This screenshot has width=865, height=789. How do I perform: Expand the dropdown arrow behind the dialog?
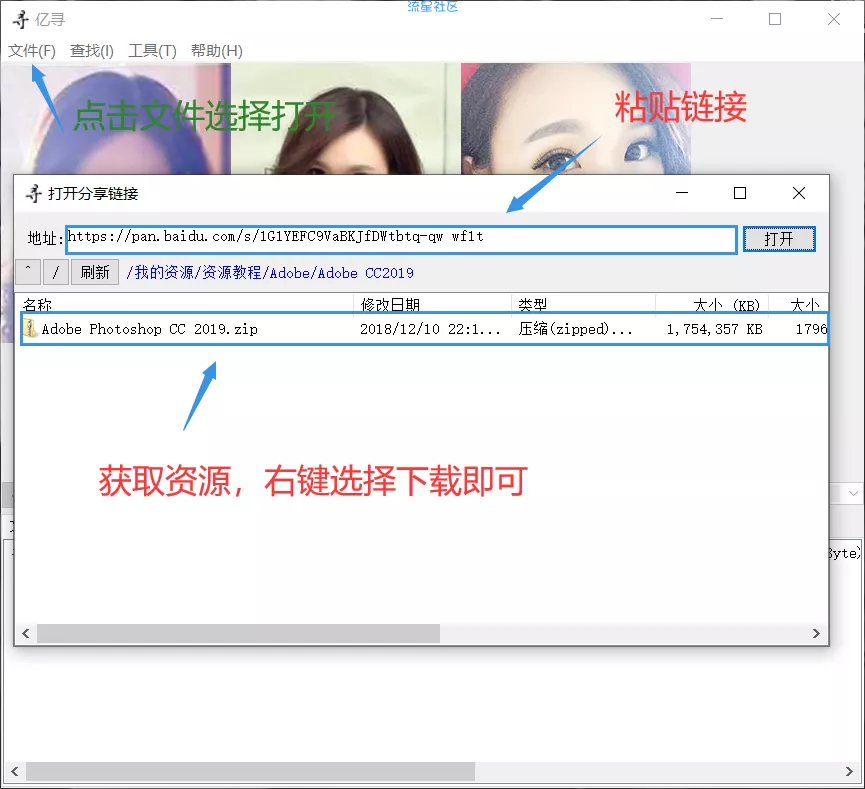[853, 493]
